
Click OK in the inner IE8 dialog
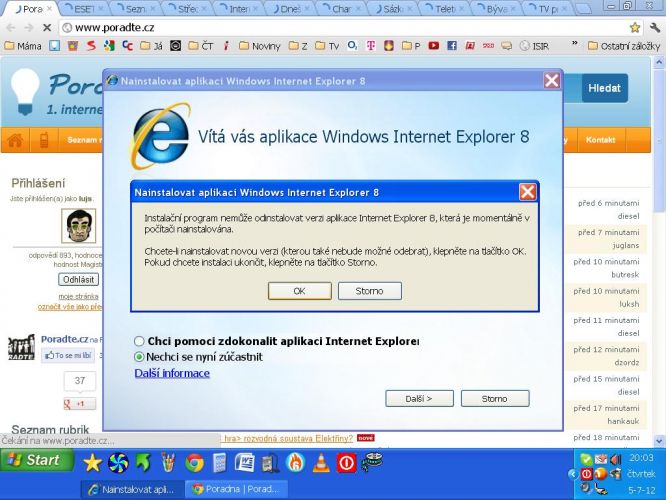(299, 291)
